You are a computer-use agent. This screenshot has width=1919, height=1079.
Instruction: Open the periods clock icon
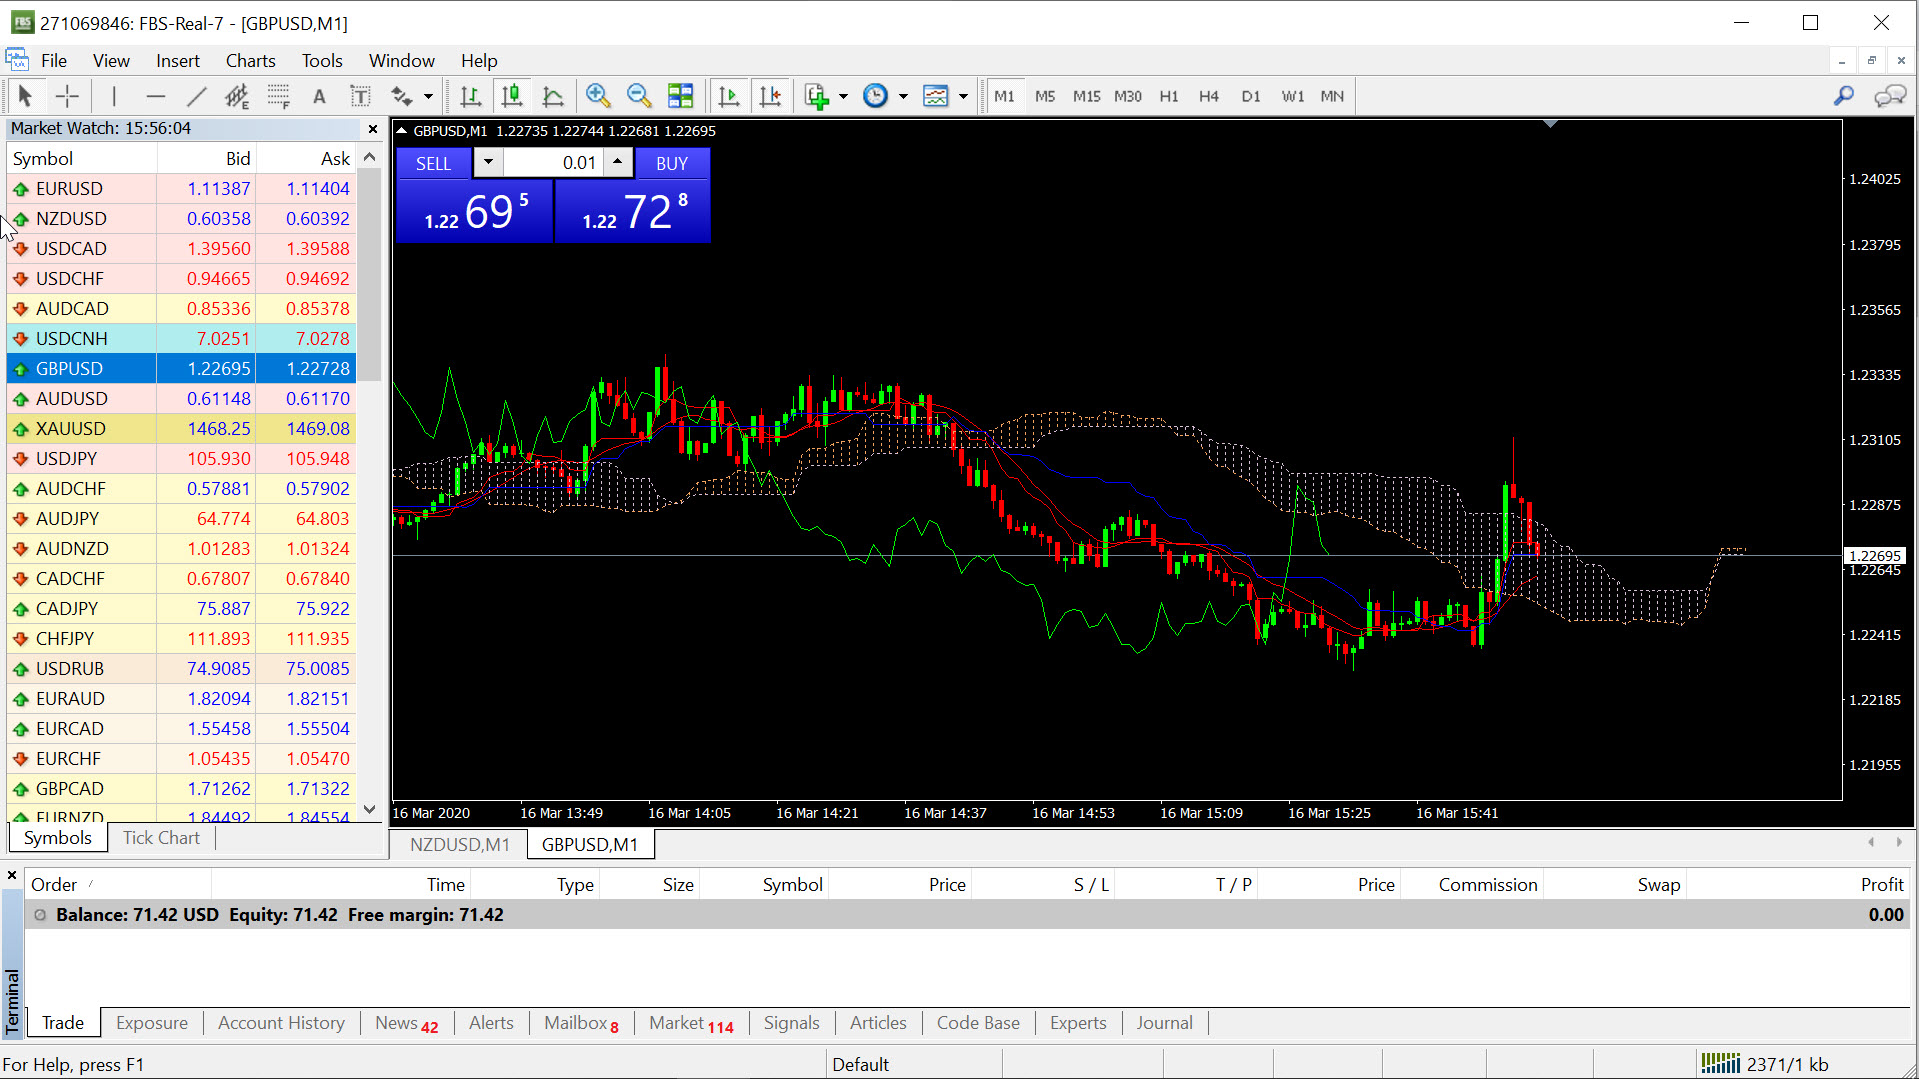point(875,96)
